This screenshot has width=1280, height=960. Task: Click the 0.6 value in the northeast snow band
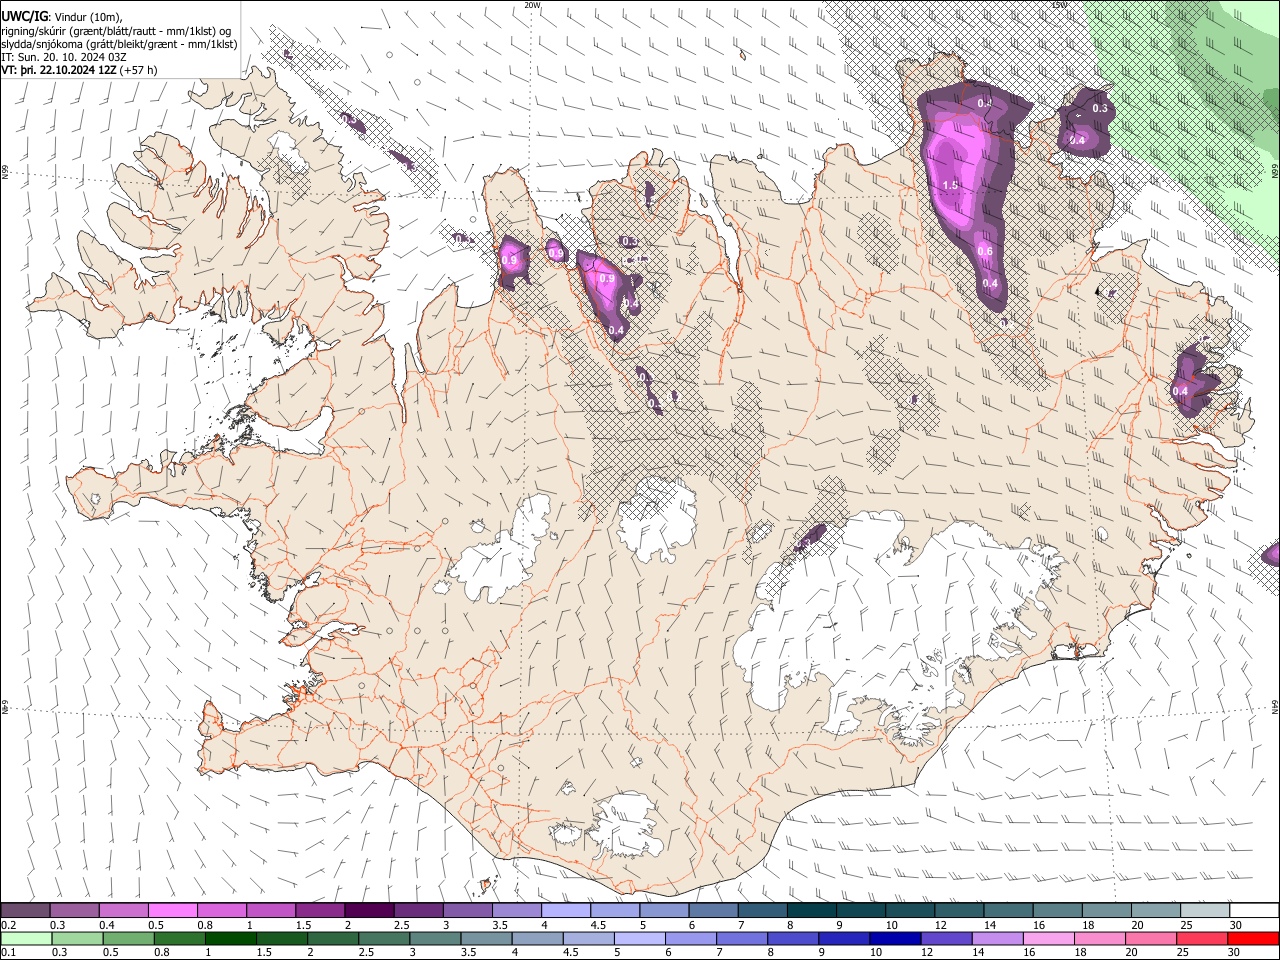[x=984, y=251]
